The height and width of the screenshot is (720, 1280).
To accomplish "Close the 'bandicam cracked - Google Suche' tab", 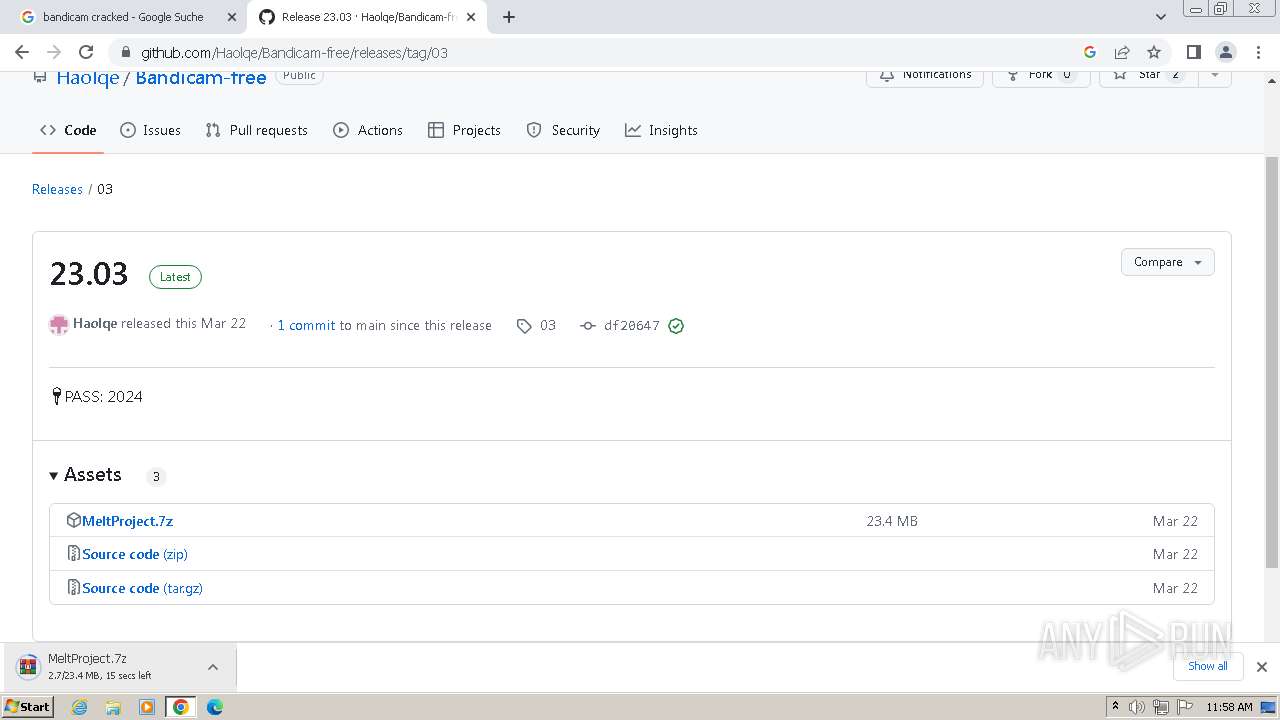I will point(231,17).
